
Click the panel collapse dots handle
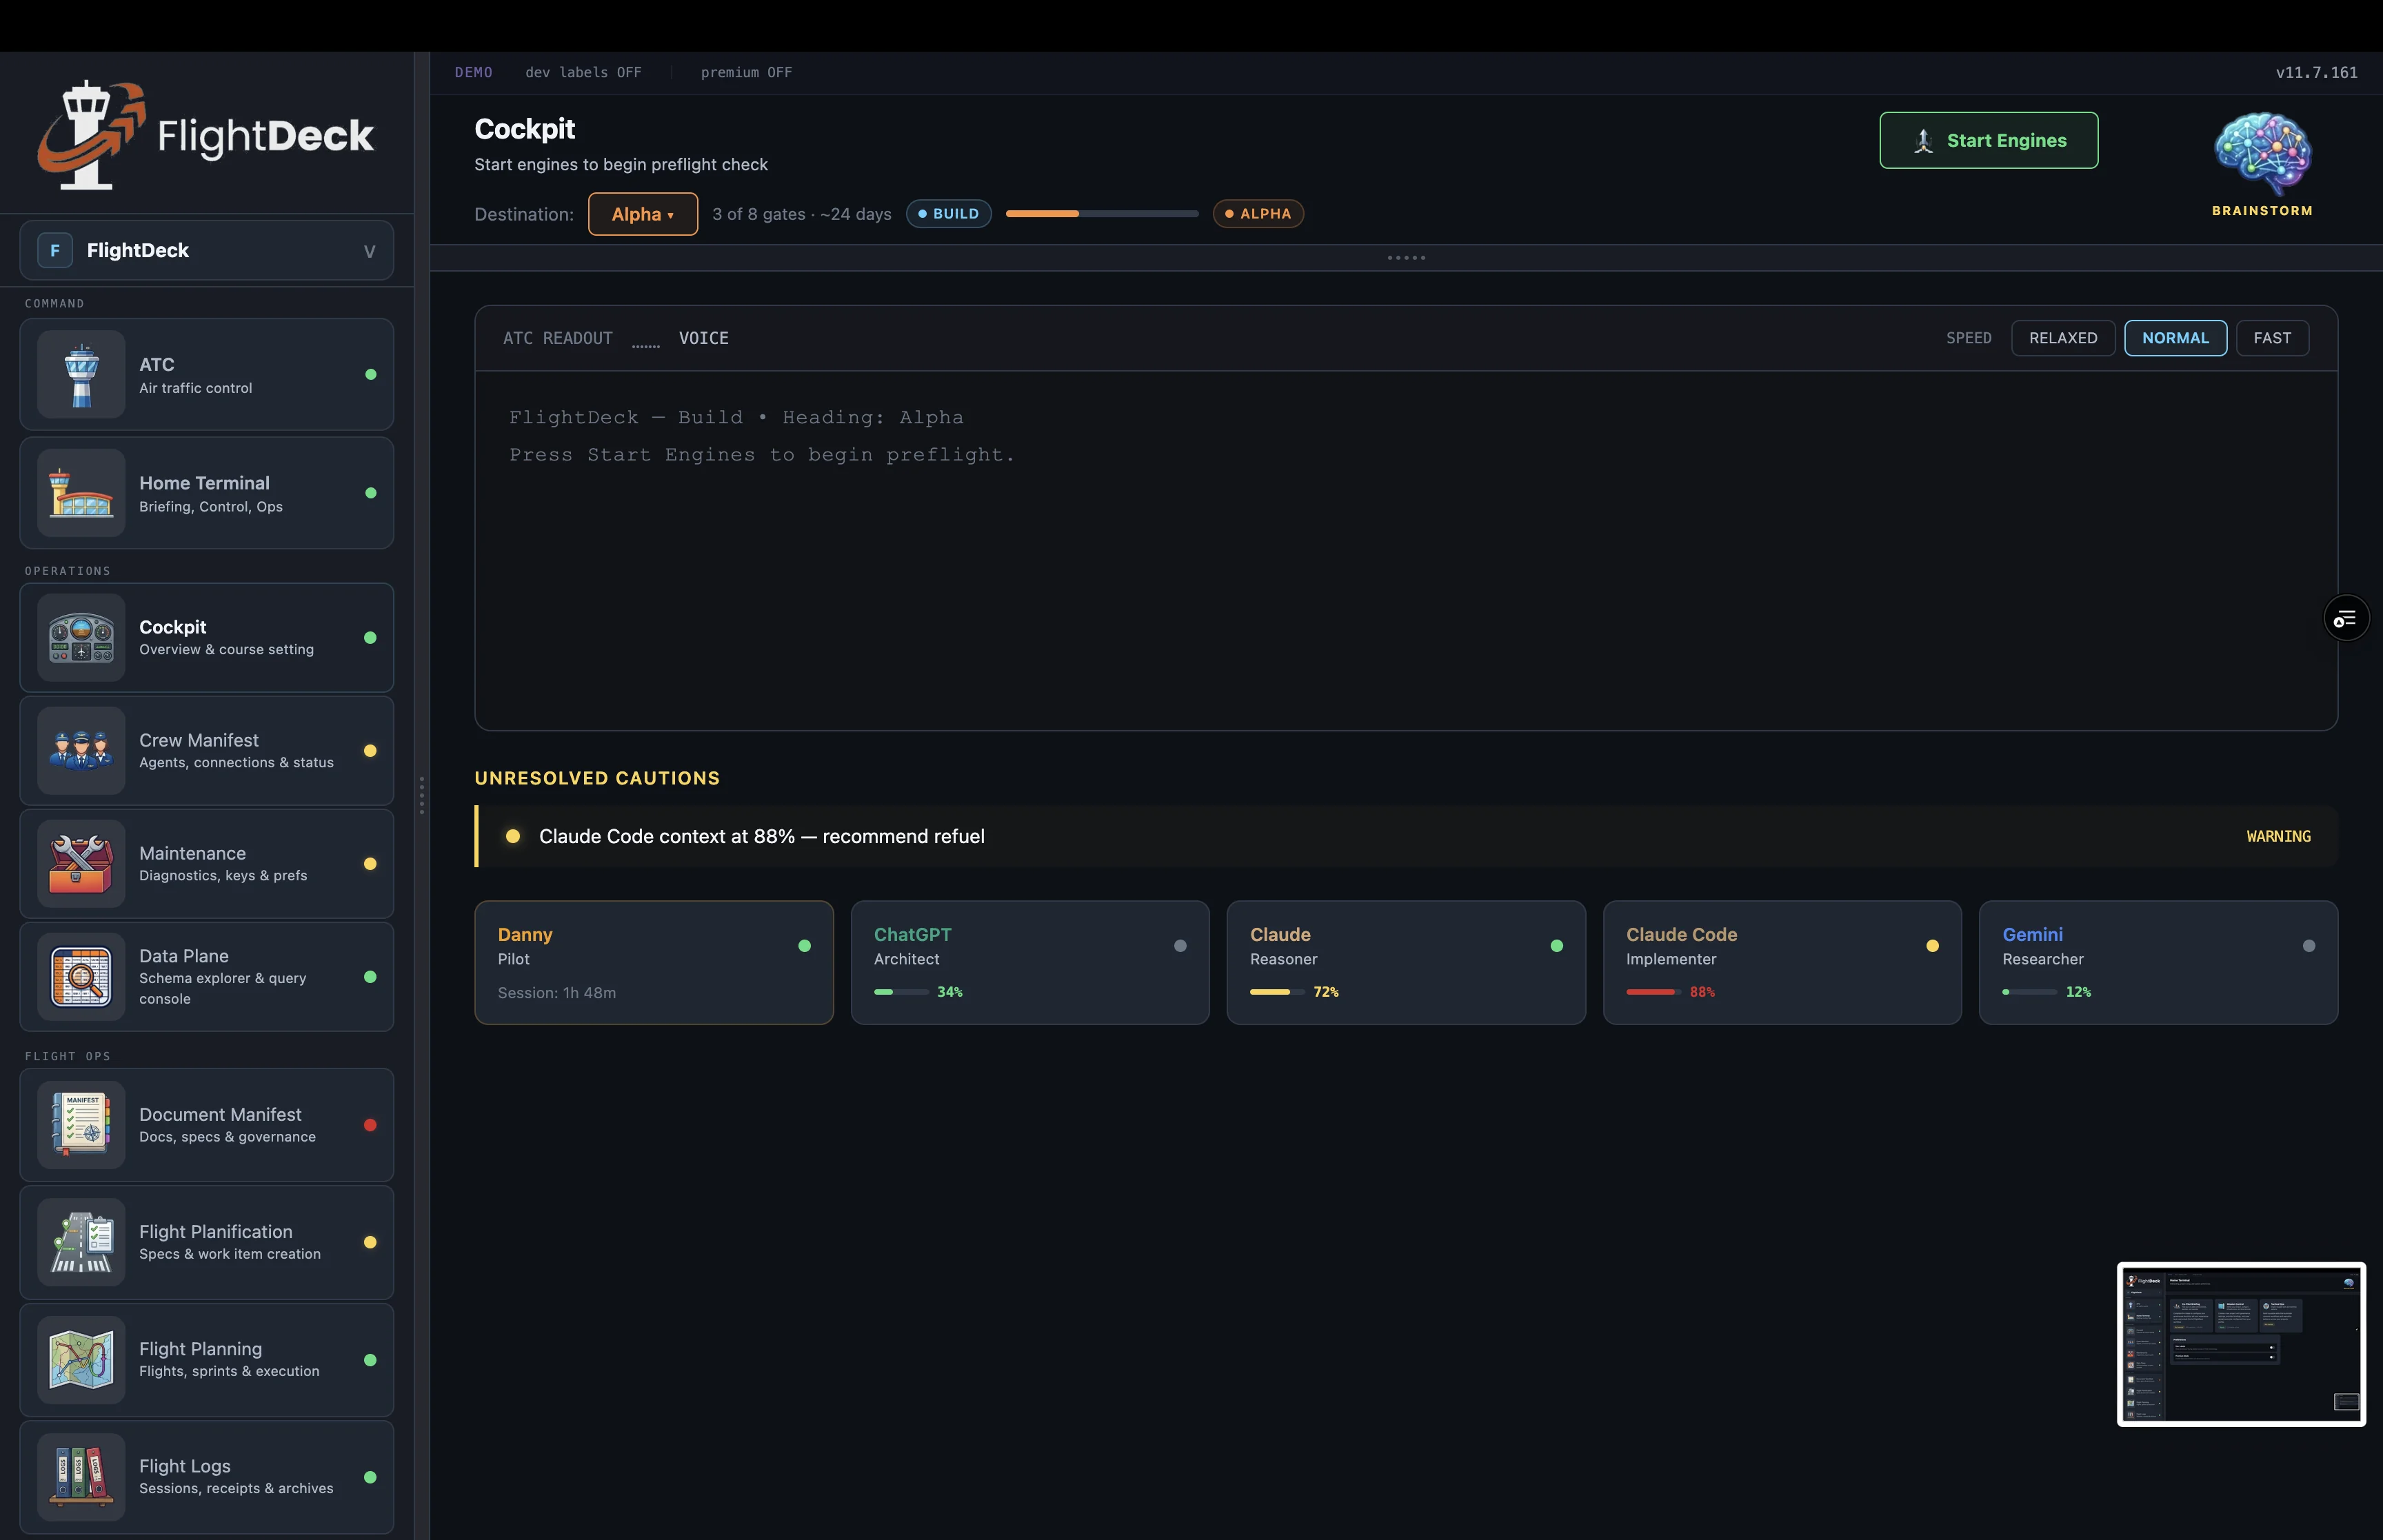coord(1406,258)
